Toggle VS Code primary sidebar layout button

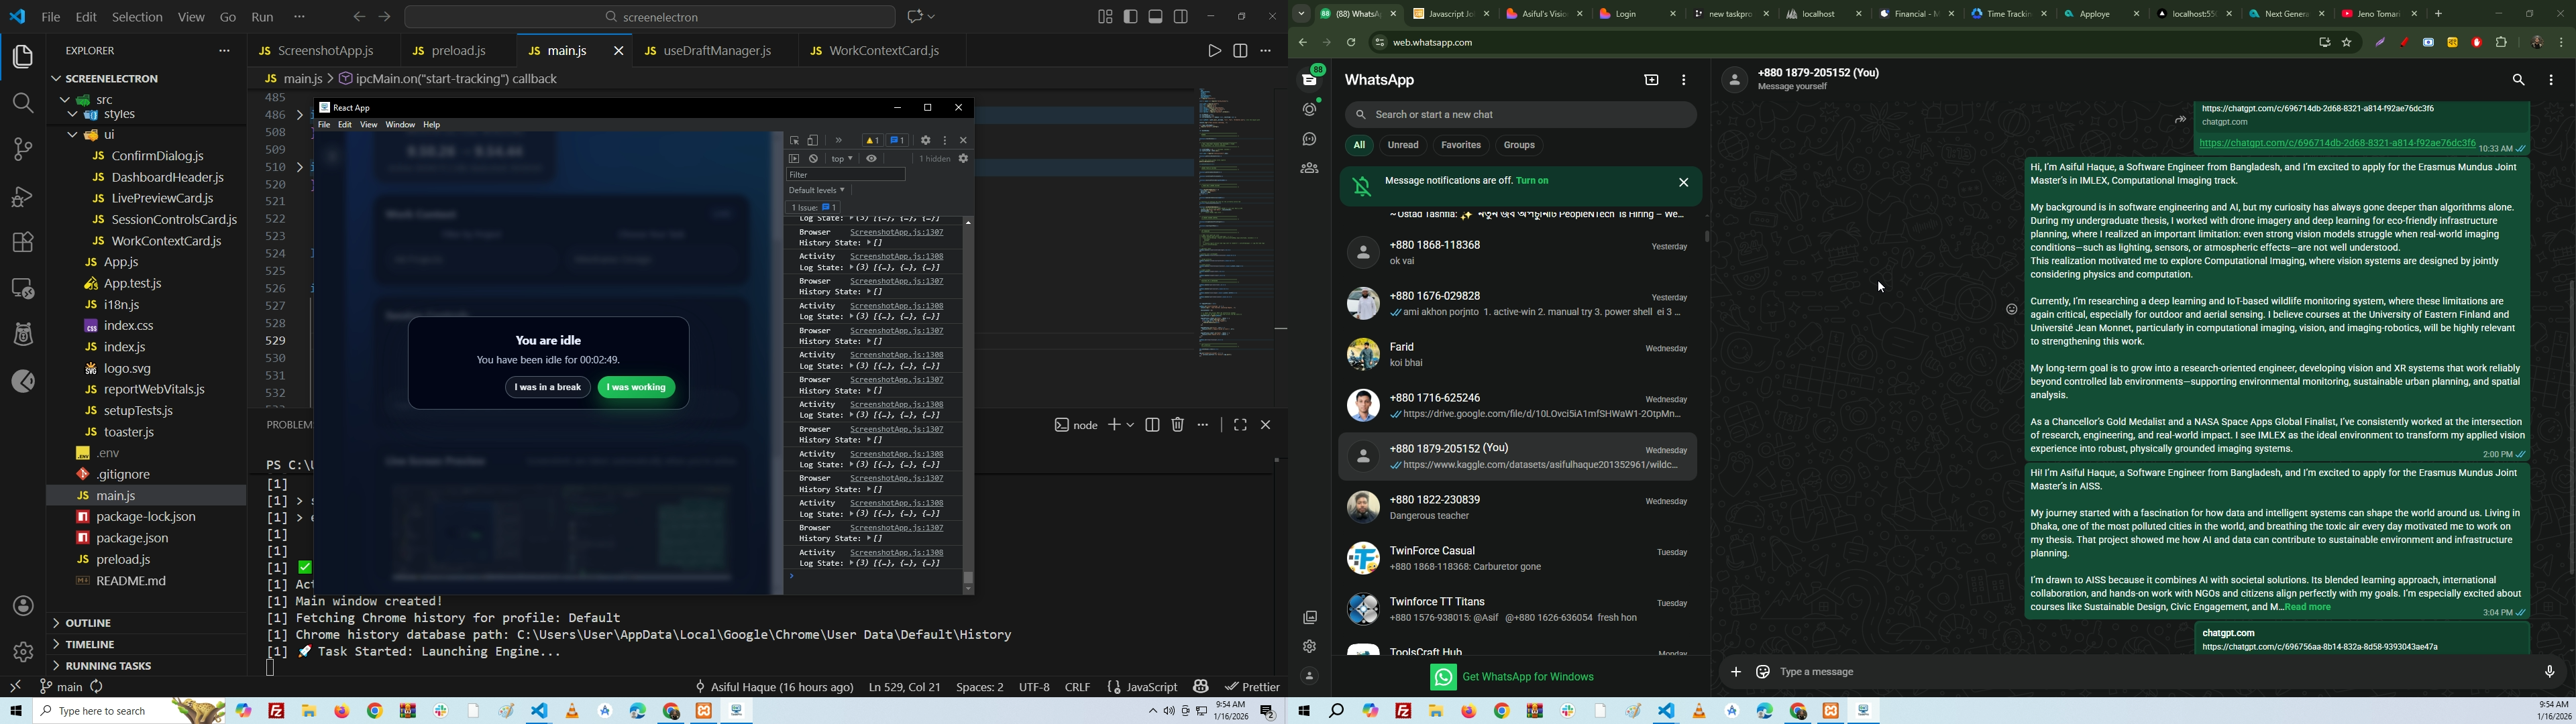pyautogui.click(x=1131, y=16)
